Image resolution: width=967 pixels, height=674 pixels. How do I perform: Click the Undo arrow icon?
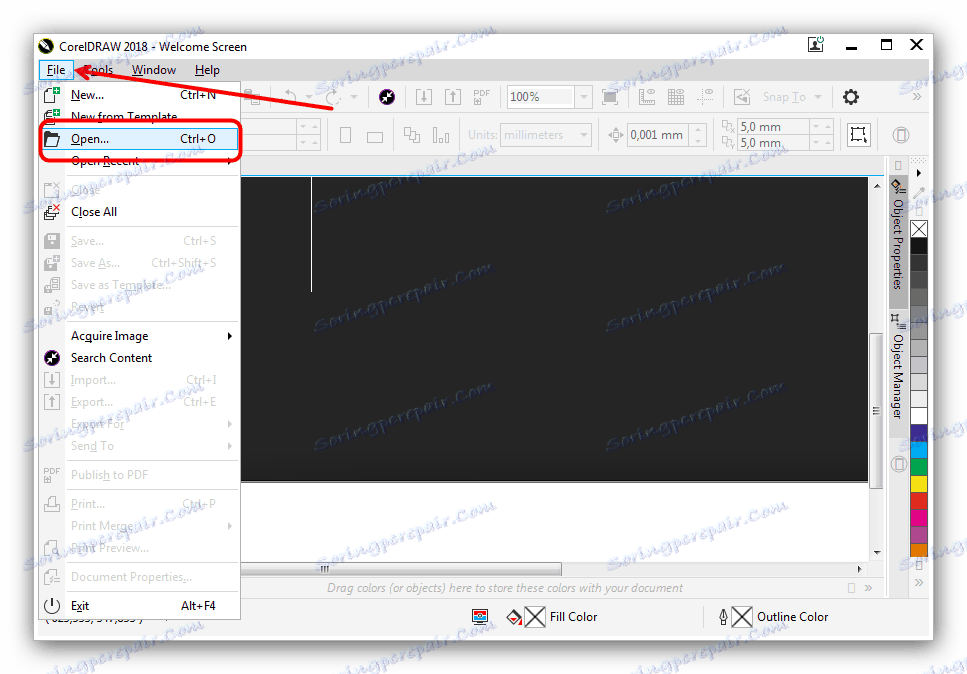tap(290, 97)
